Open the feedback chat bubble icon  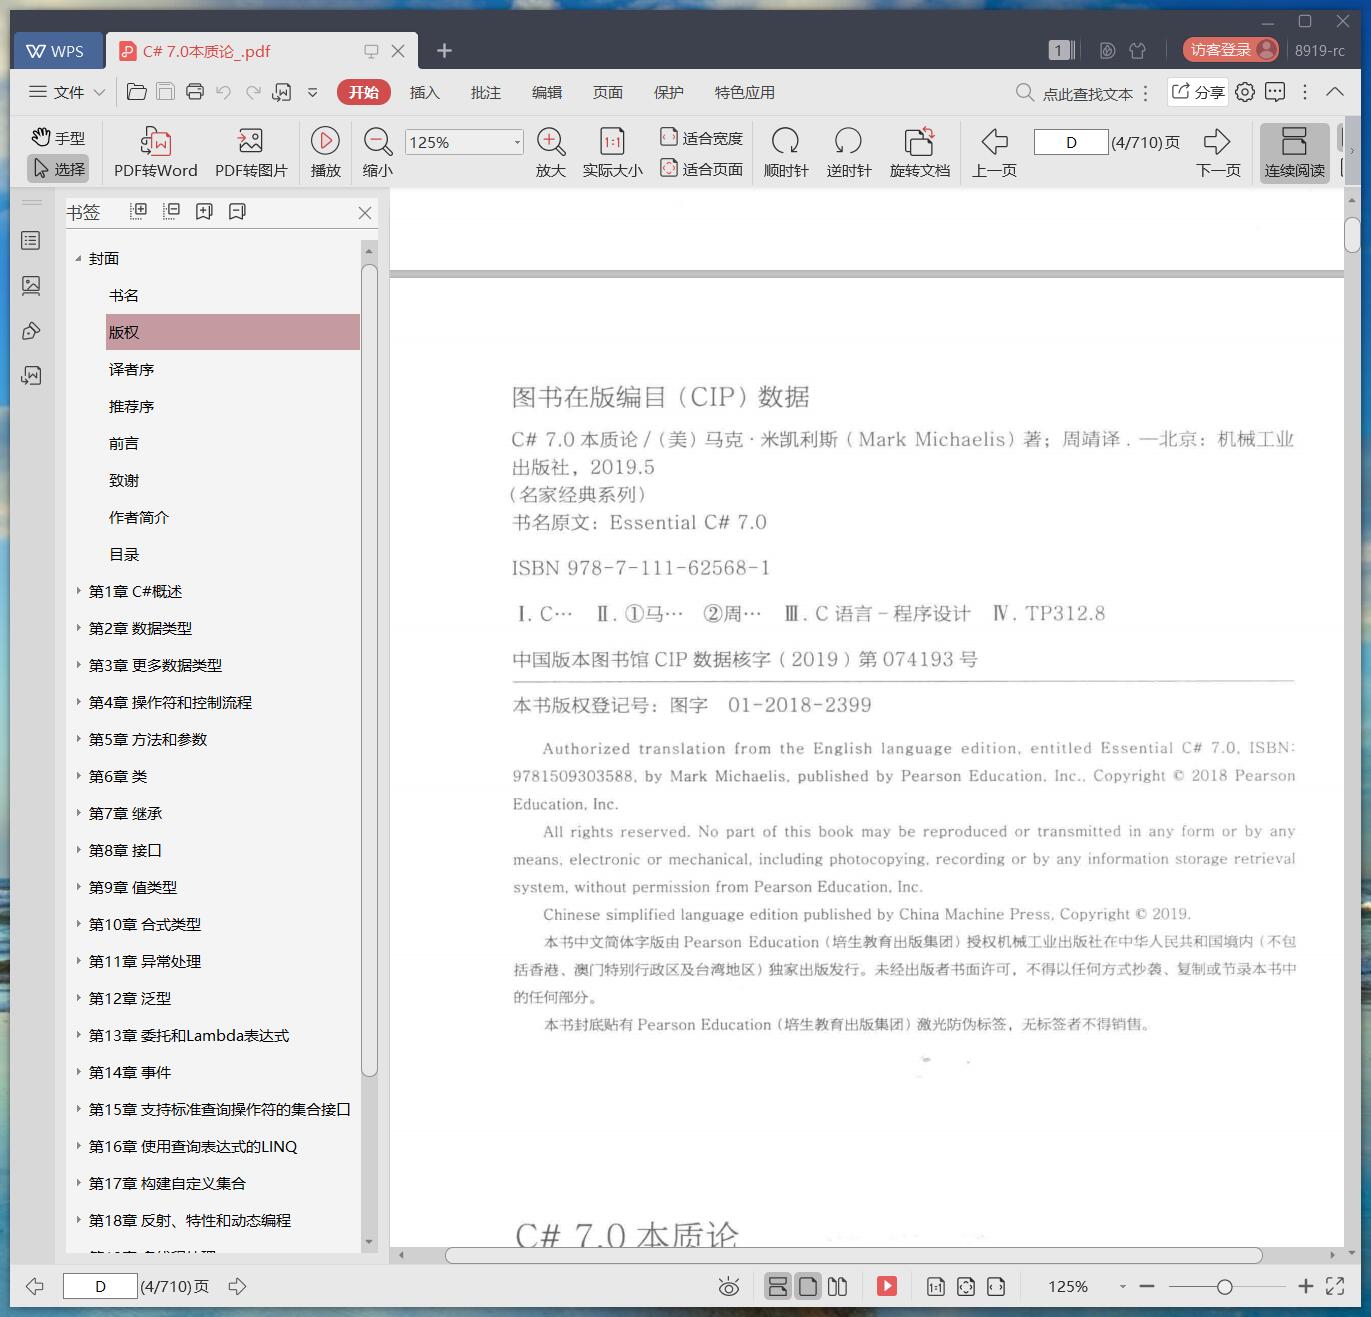point(1275,92)
